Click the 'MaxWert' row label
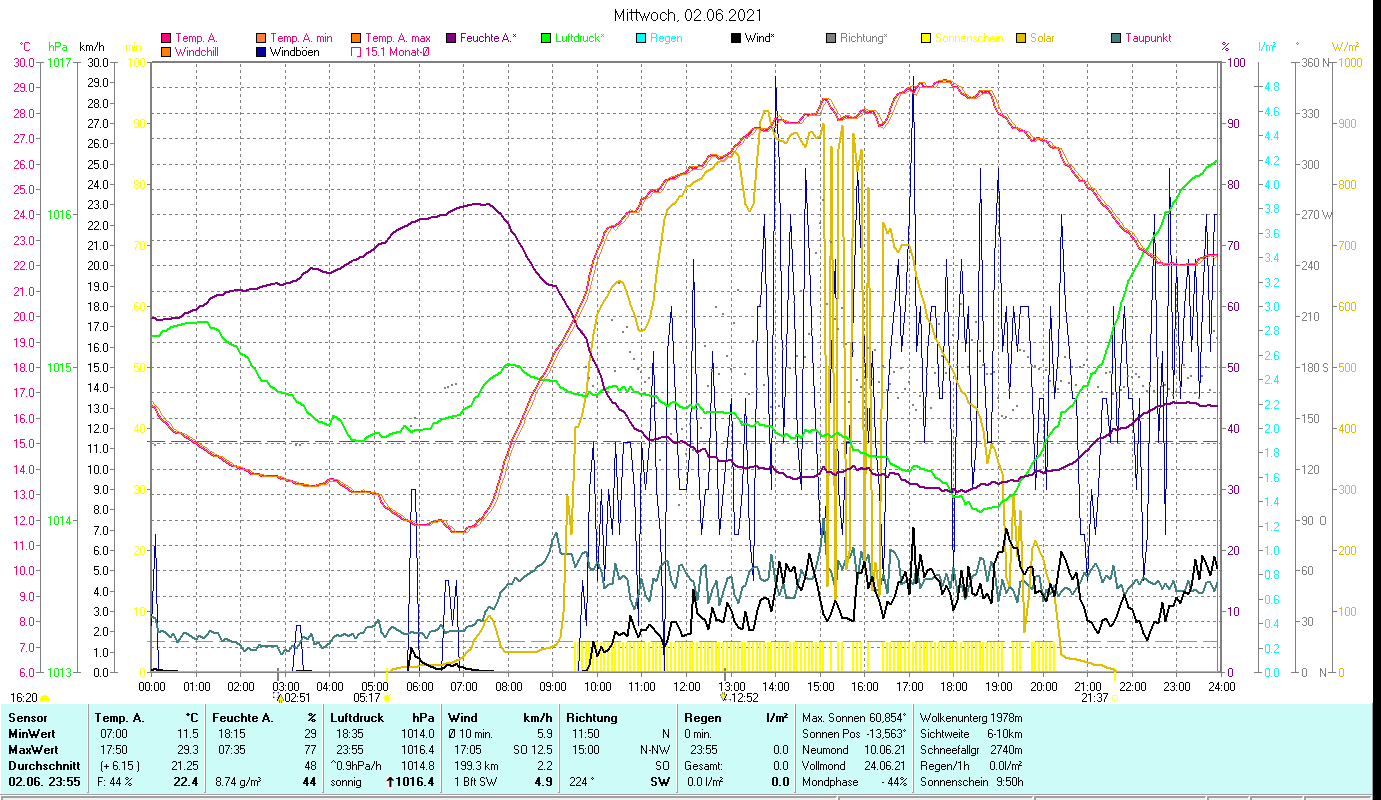 33,750
